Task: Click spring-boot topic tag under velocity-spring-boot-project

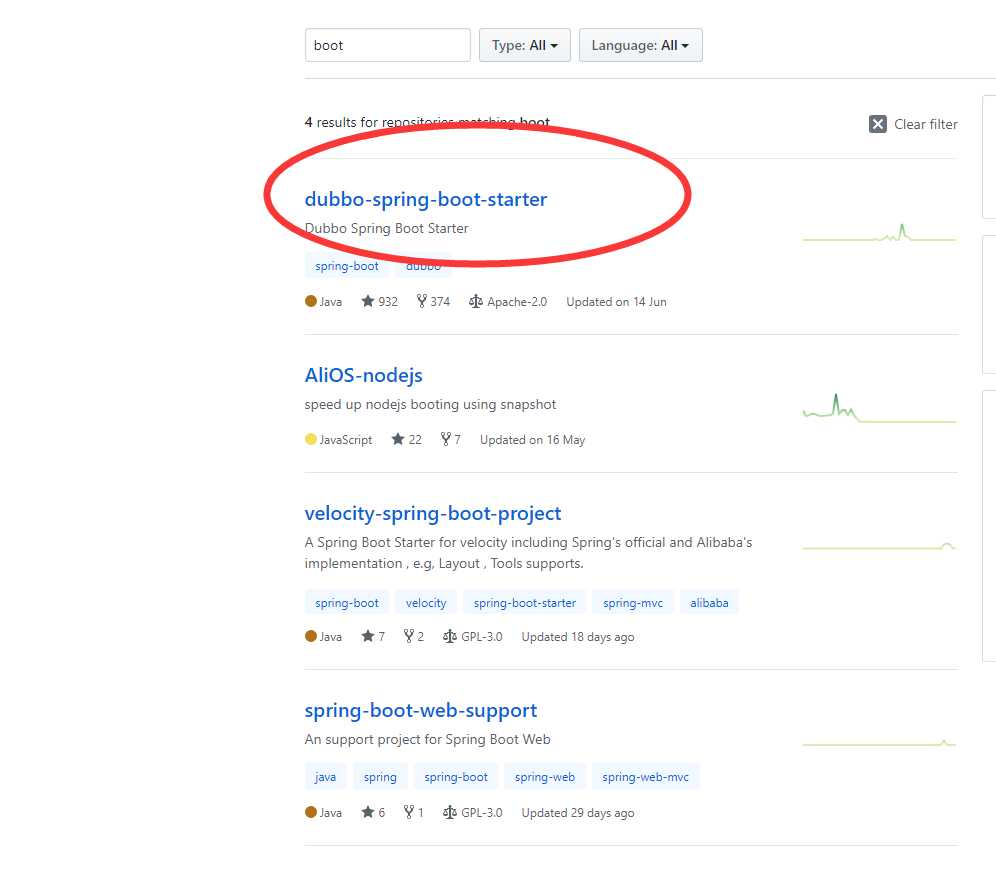Action: [x=347, y=603]
